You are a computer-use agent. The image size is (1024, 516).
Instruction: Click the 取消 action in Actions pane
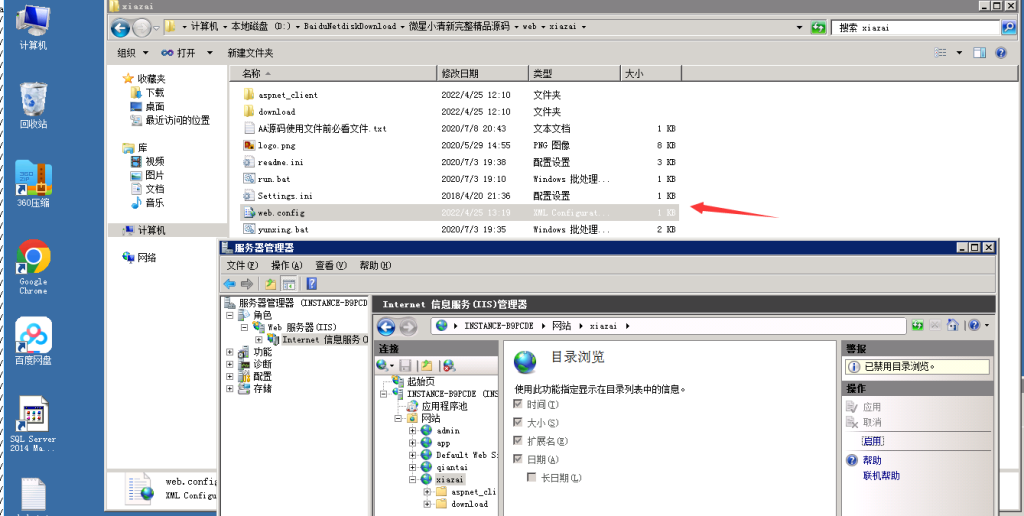click(x=872, y=422)
